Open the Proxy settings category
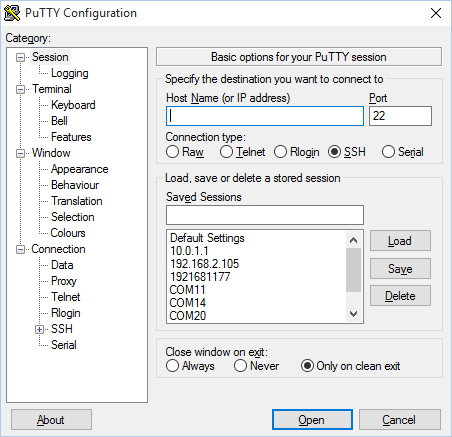The height and width of the screenshot is (437, 452). (64, 281)
